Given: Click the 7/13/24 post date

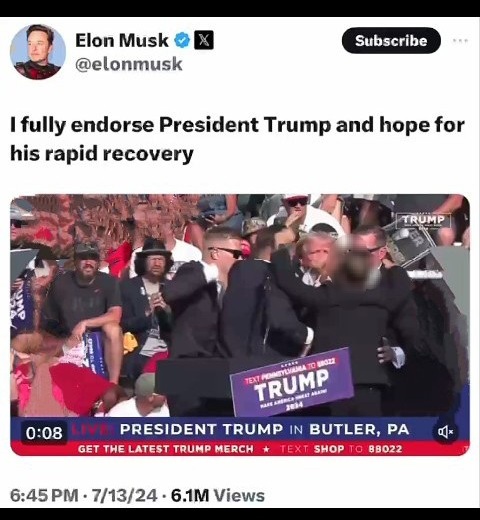Looking at the screenshot, I should [x=124, y=496].
